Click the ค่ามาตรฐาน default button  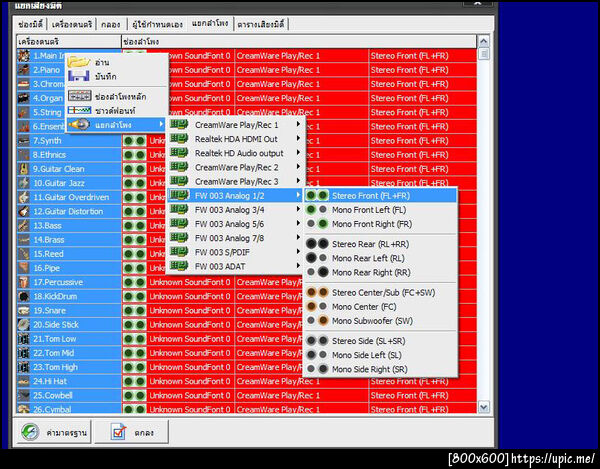(54, 432)
